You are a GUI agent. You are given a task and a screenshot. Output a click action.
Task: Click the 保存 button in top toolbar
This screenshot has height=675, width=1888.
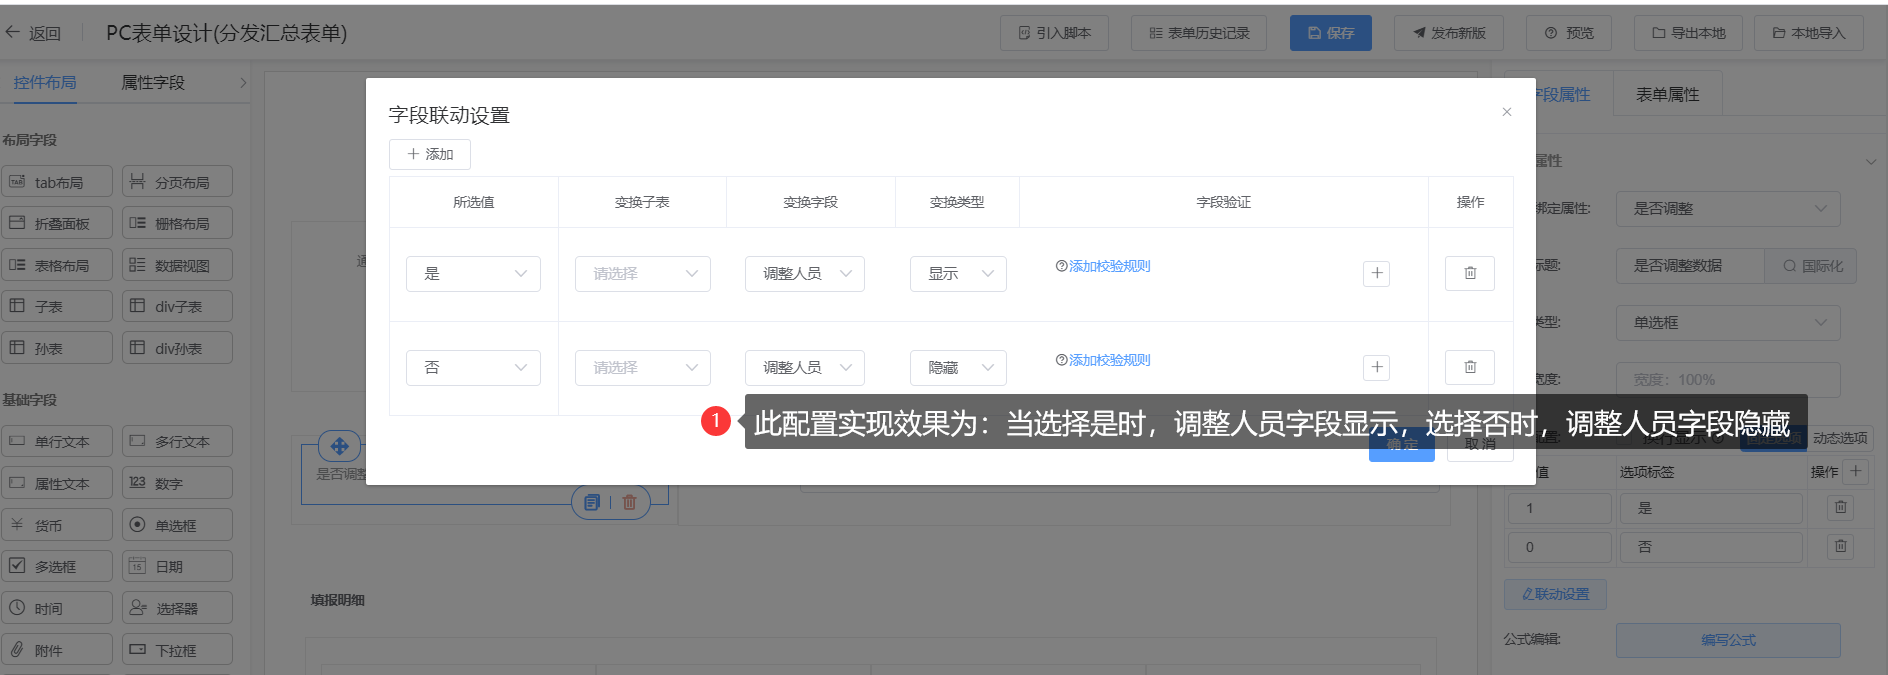coord(1330,33)
